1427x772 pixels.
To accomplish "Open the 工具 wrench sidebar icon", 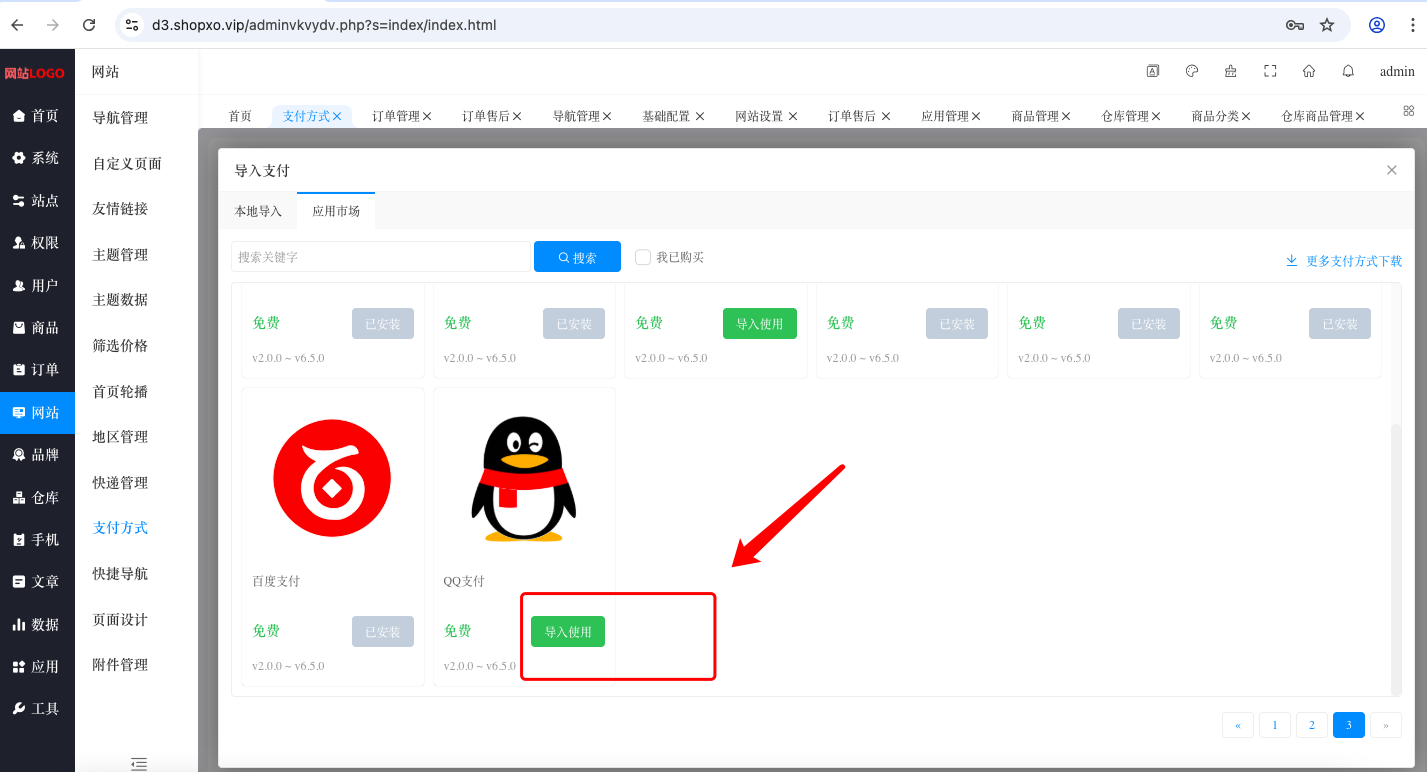I will (x=19, y=709).
